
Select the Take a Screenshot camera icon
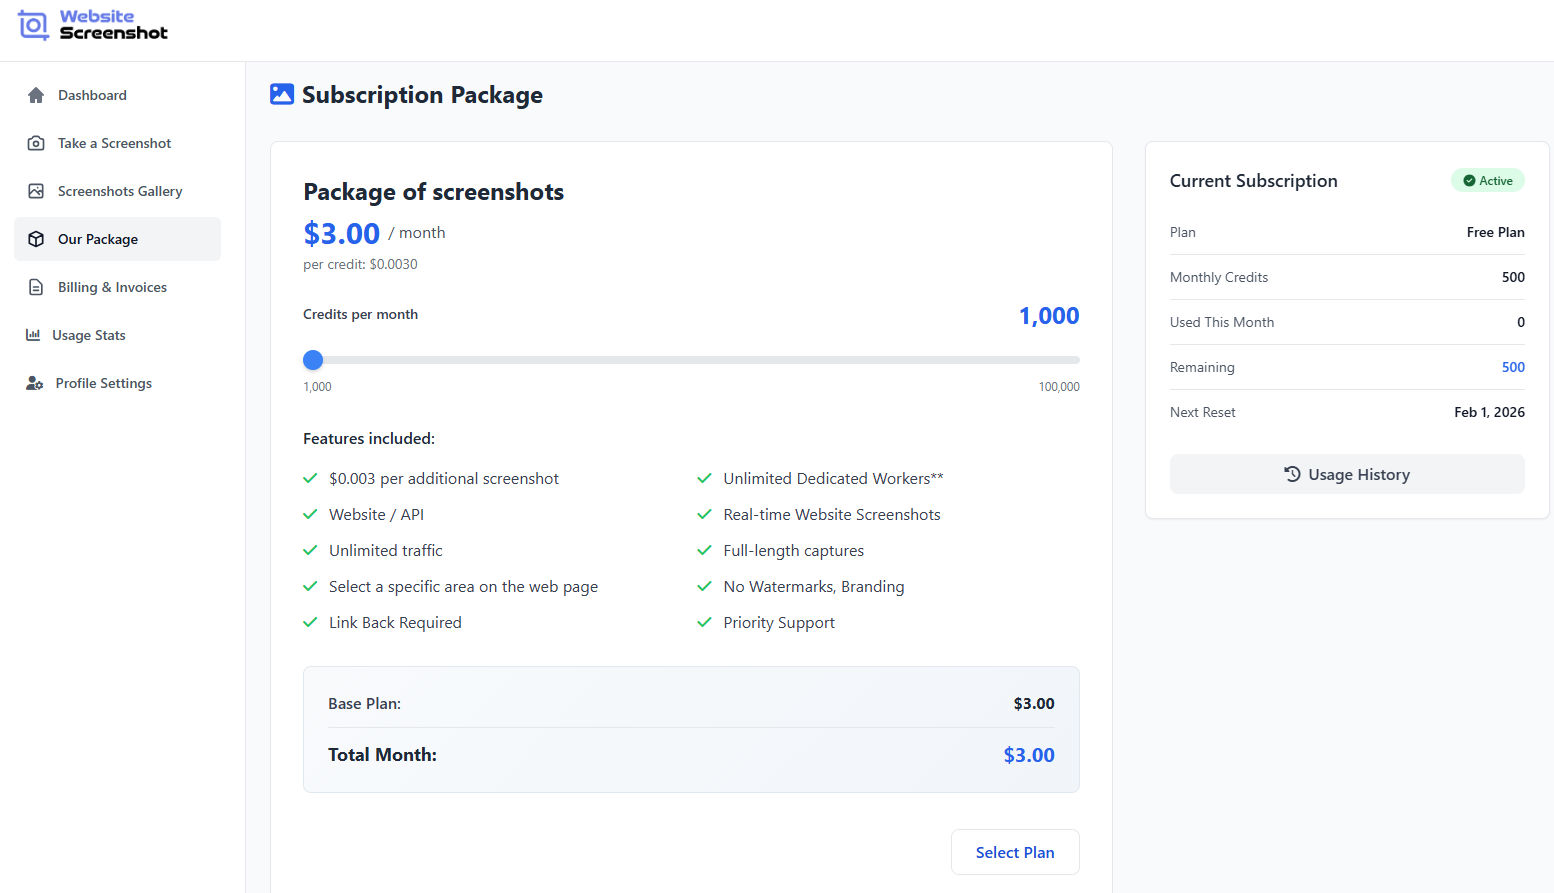coord(35,143)
